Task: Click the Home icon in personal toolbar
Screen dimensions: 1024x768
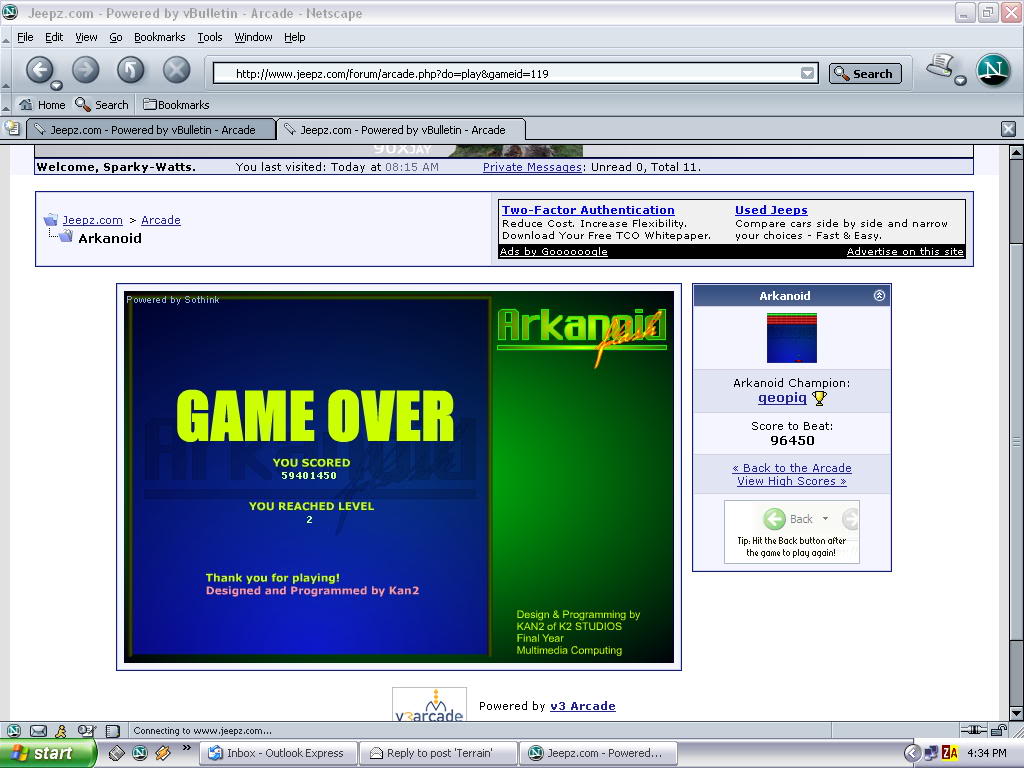Action: click(x=42, y=104)
